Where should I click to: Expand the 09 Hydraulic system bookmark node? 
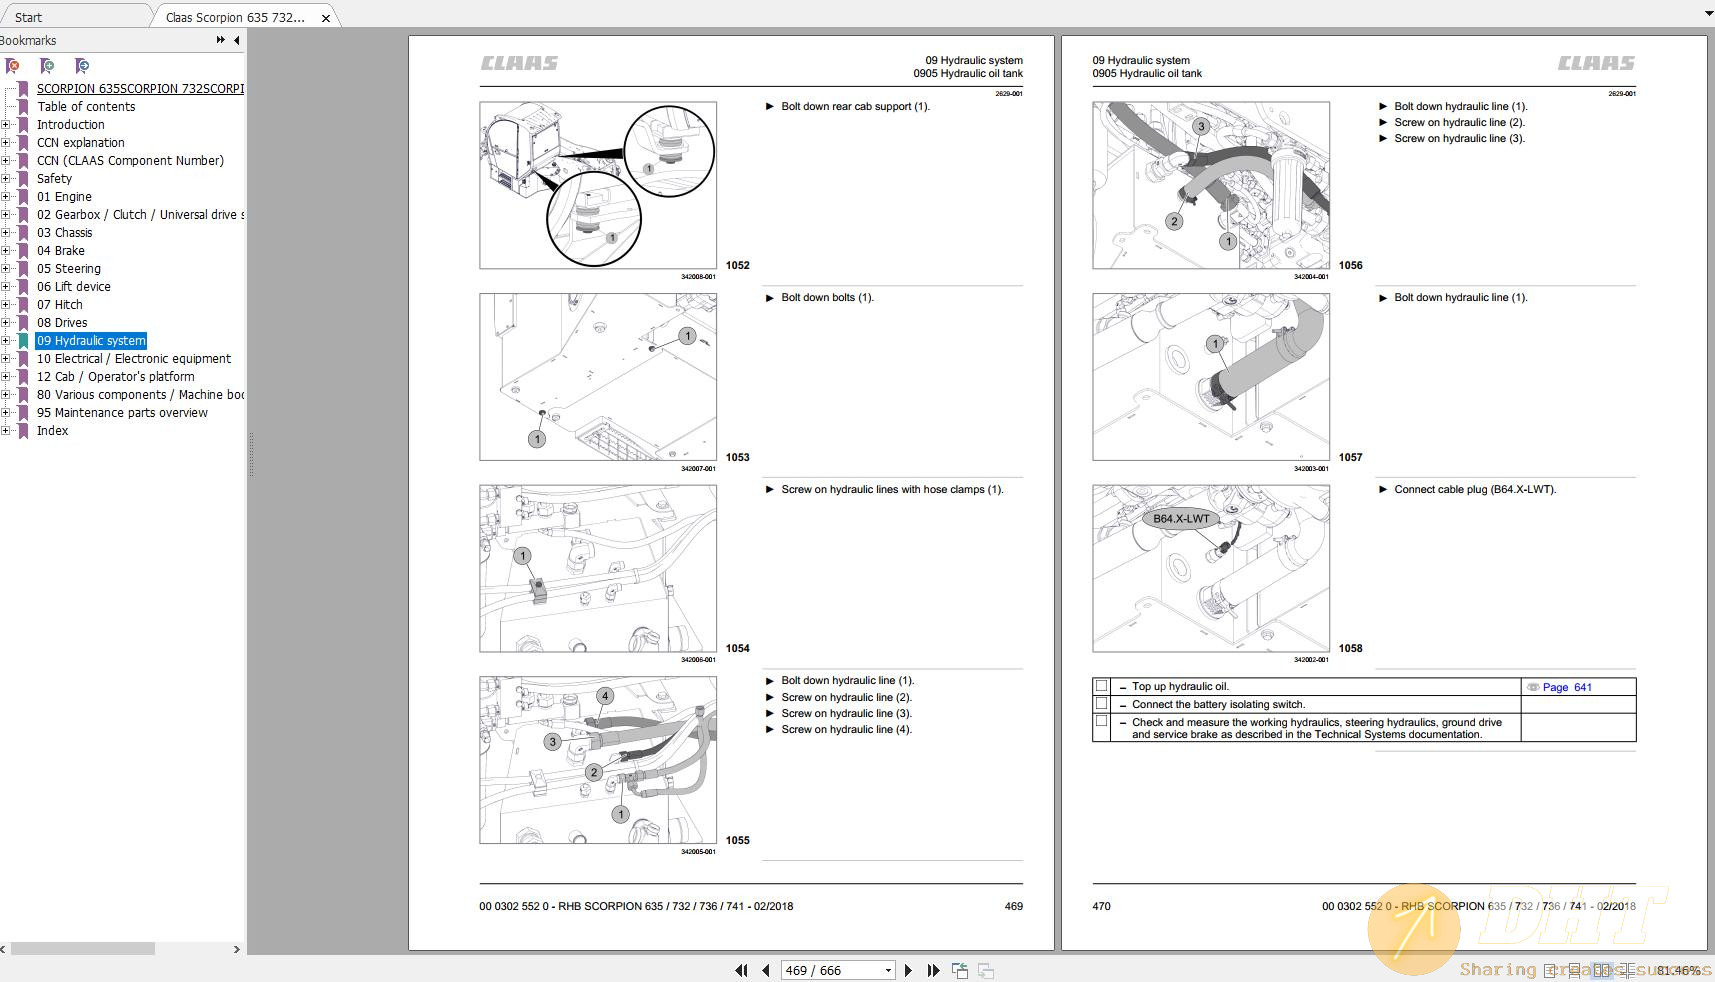(x=5, y=341)
